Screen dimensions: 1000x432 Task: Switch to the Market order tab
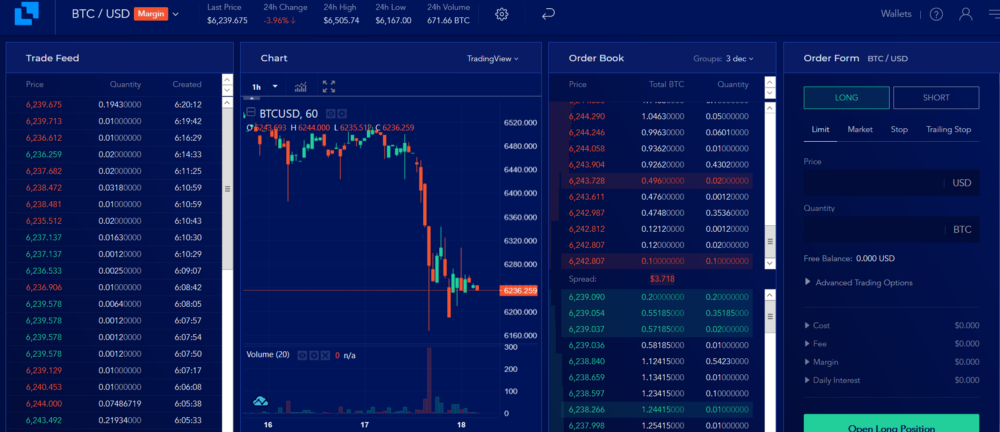(860, 130)
